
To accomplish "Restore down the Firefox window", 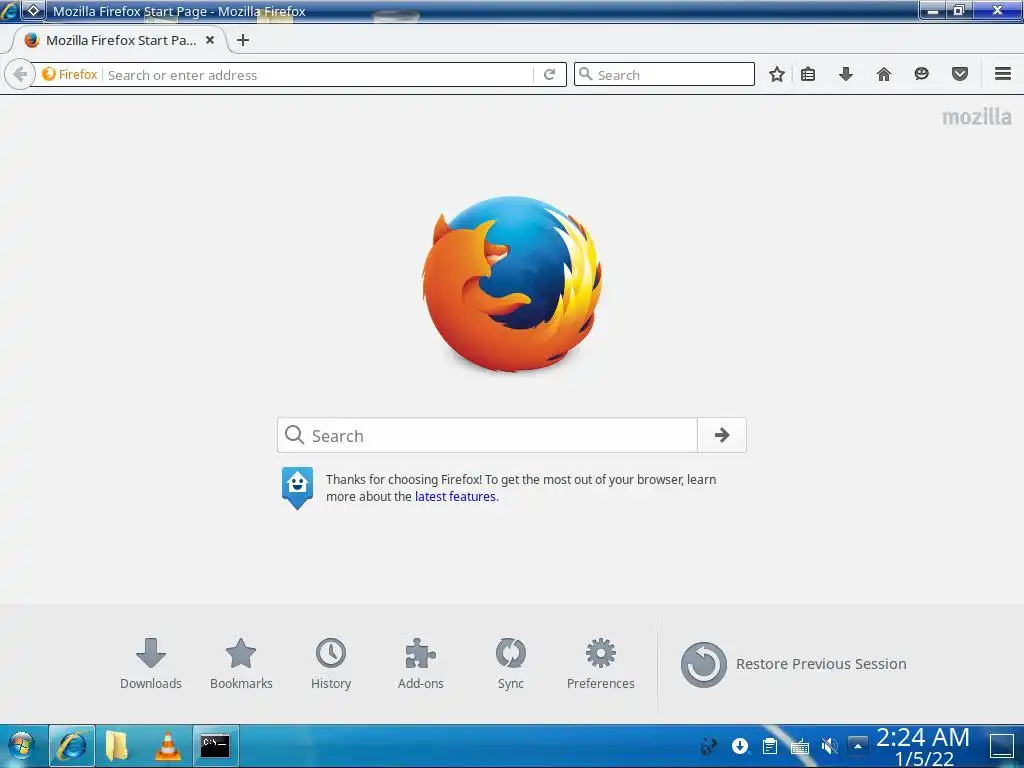I will (x=959, y=10).
